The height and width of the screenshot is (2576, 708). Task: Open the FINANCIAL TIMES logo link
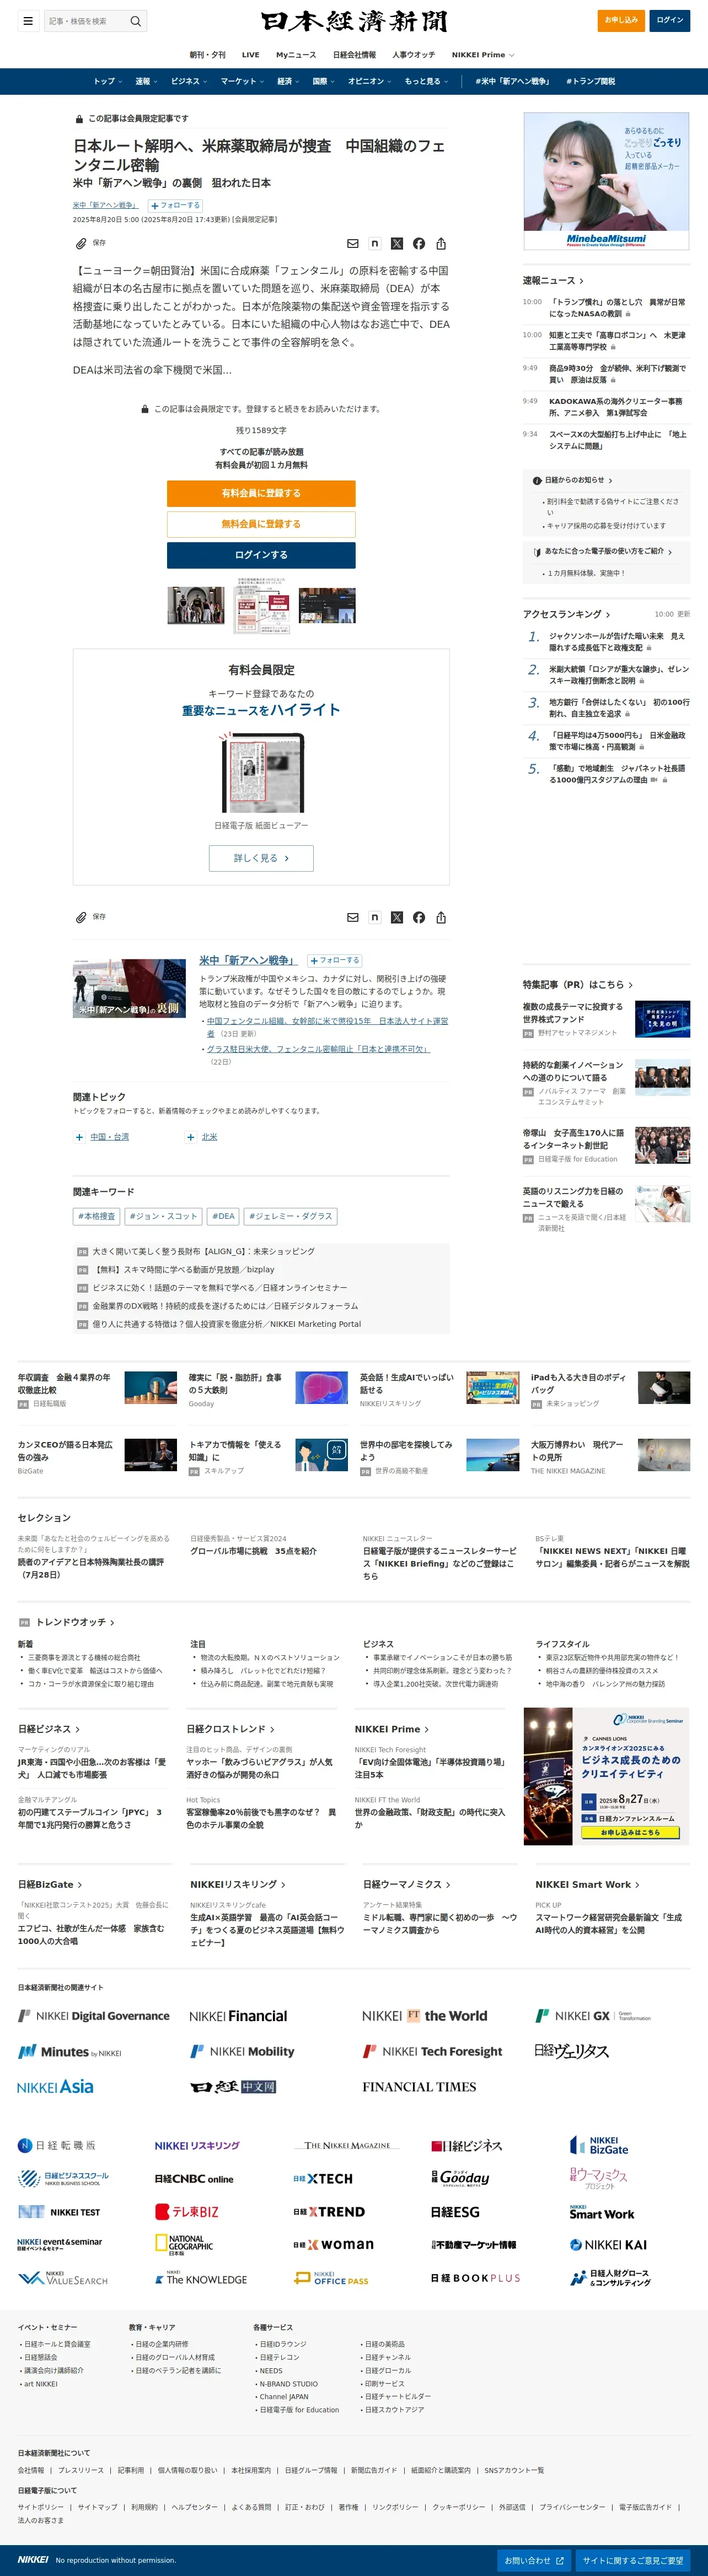click(419, 2087)
